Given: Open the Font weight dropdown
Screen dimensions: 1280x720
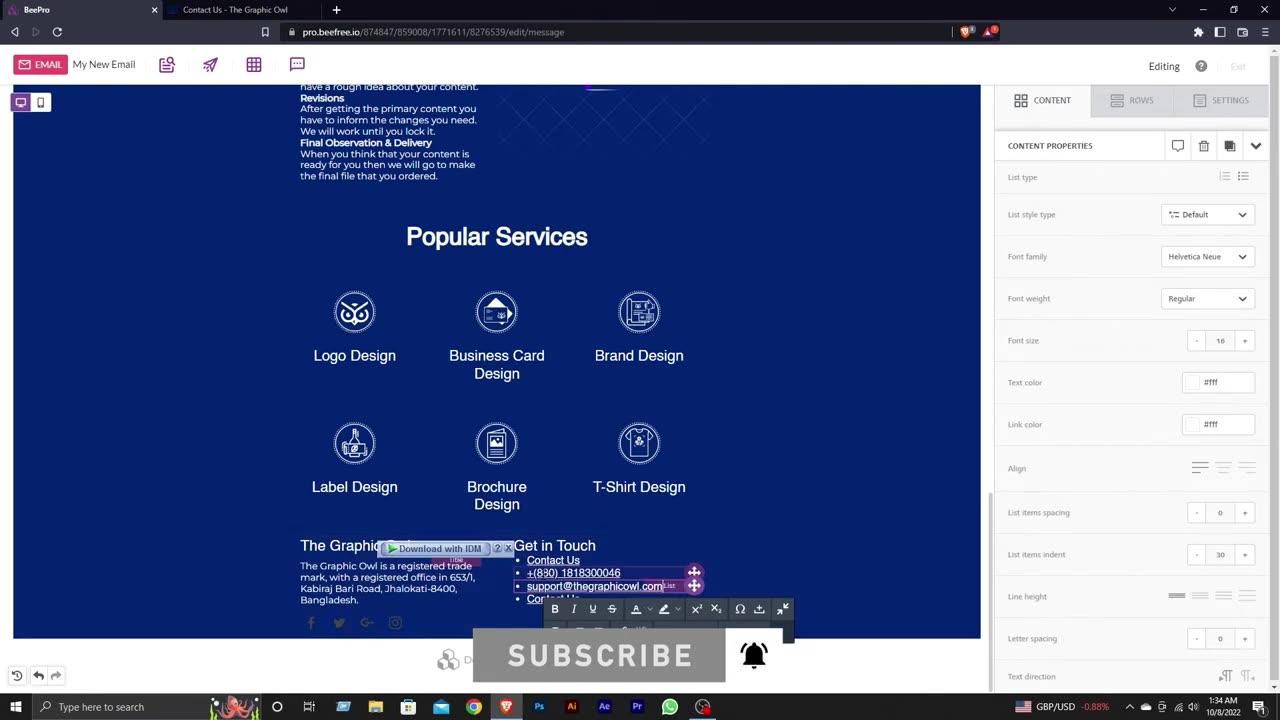Looking at the screenshot, I should (1208, 299).
